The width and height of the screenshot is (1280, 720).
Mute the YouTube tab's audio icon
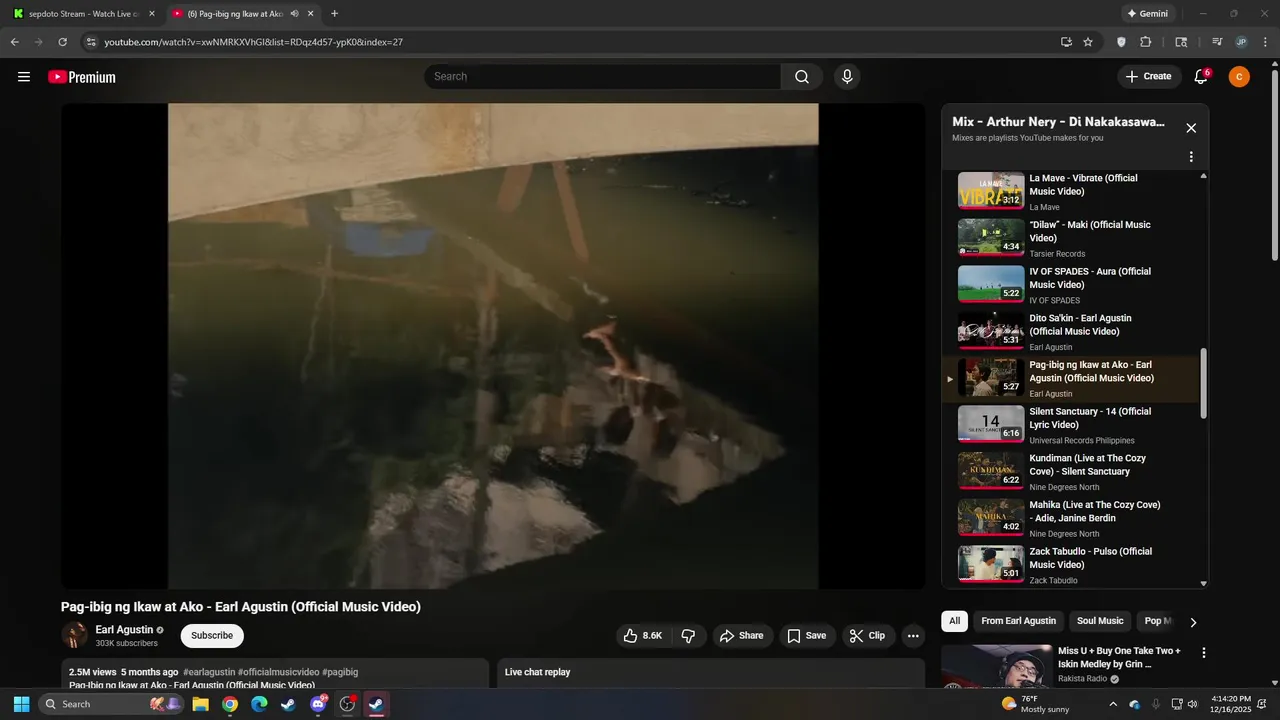295,14
